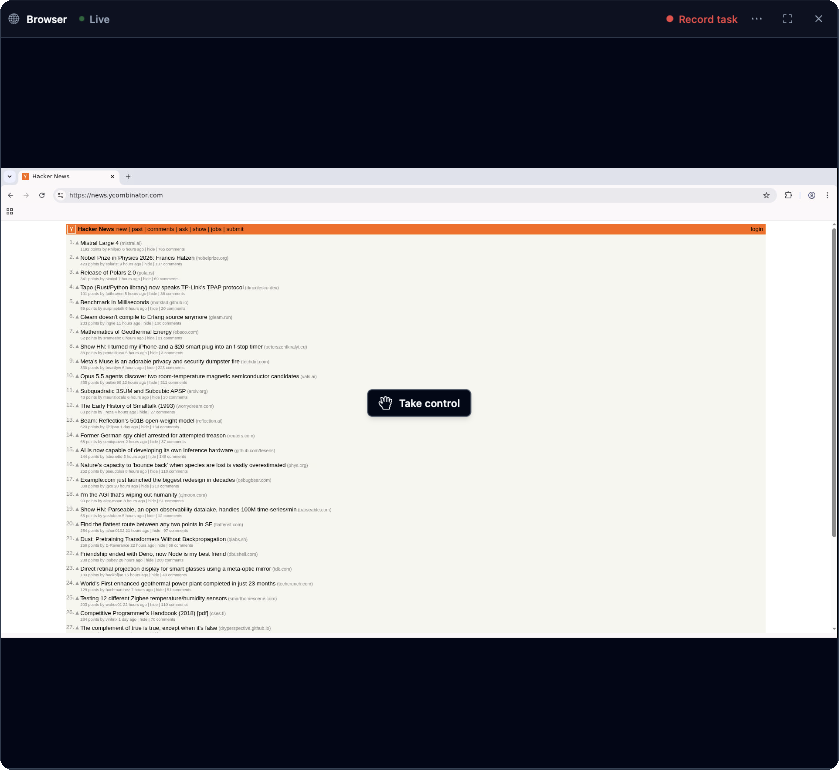
Task: Open the 'comments' section link
Action: click(161, 229)
